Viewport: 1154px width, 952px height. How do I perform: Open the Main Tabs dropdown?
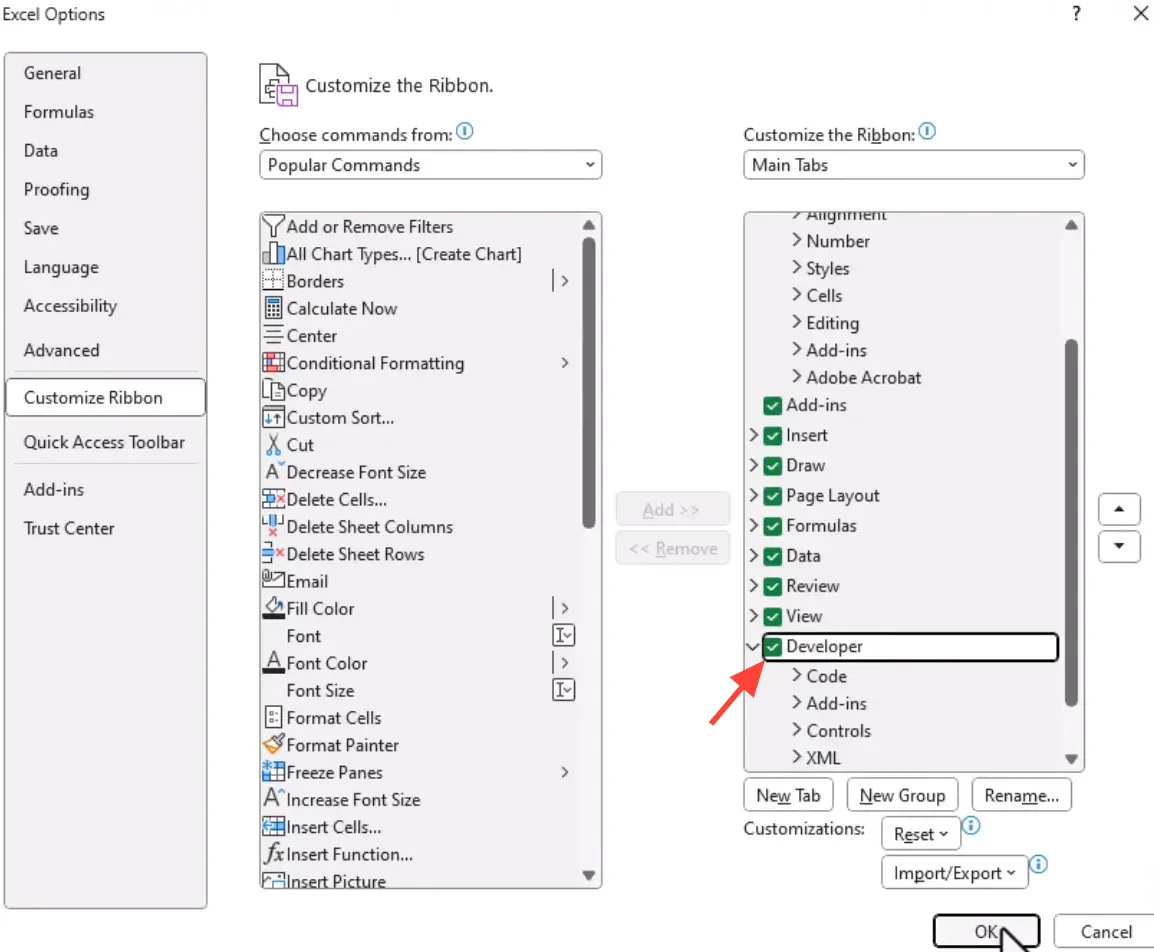click(x=913, y=165)
